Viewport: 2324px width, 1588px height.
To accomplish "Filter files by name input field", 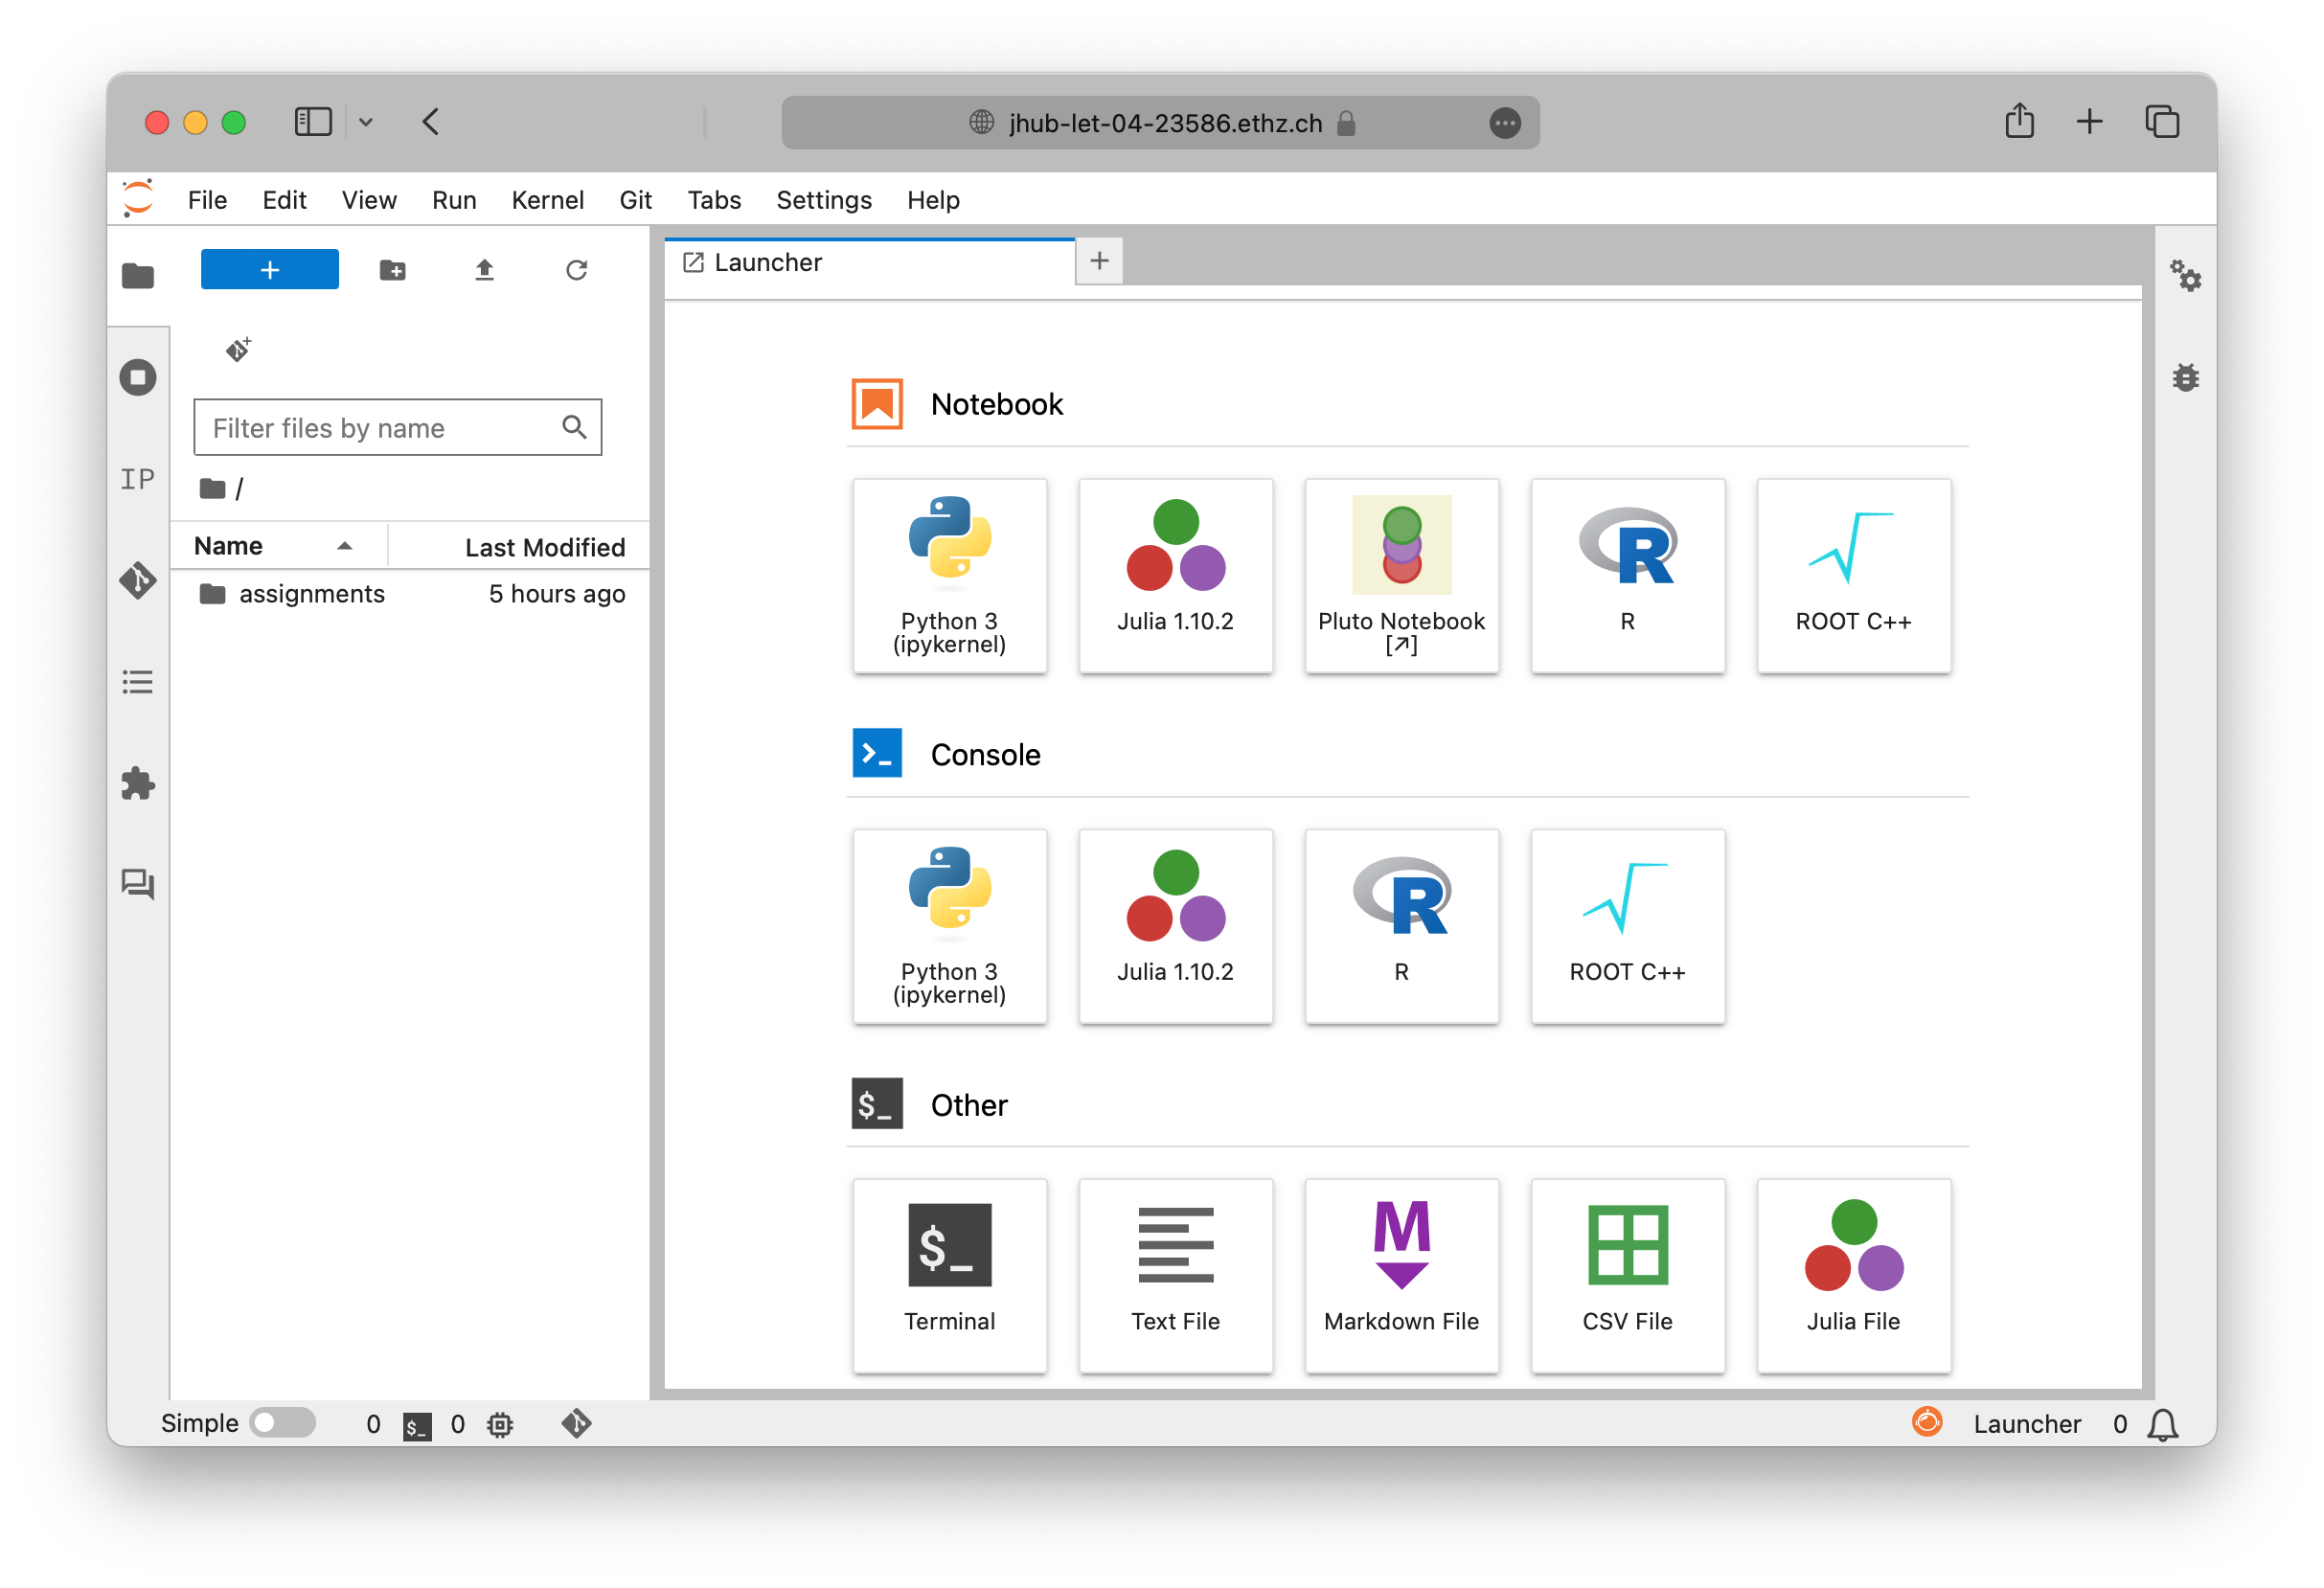I will pyautogui.click(x=398, y=427).
